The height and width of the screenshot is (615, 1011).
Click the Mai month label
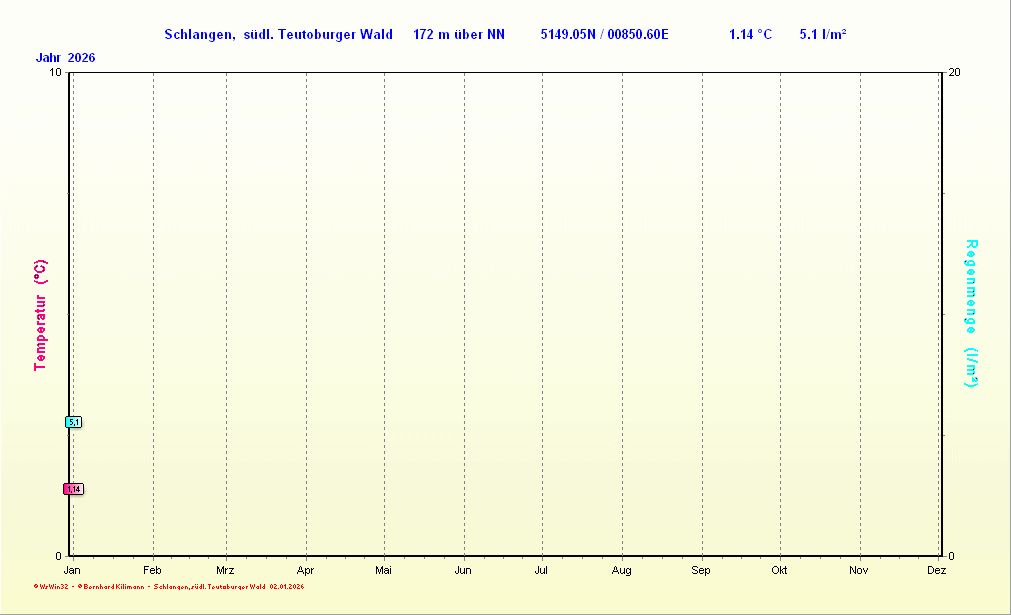click(384, 570)
